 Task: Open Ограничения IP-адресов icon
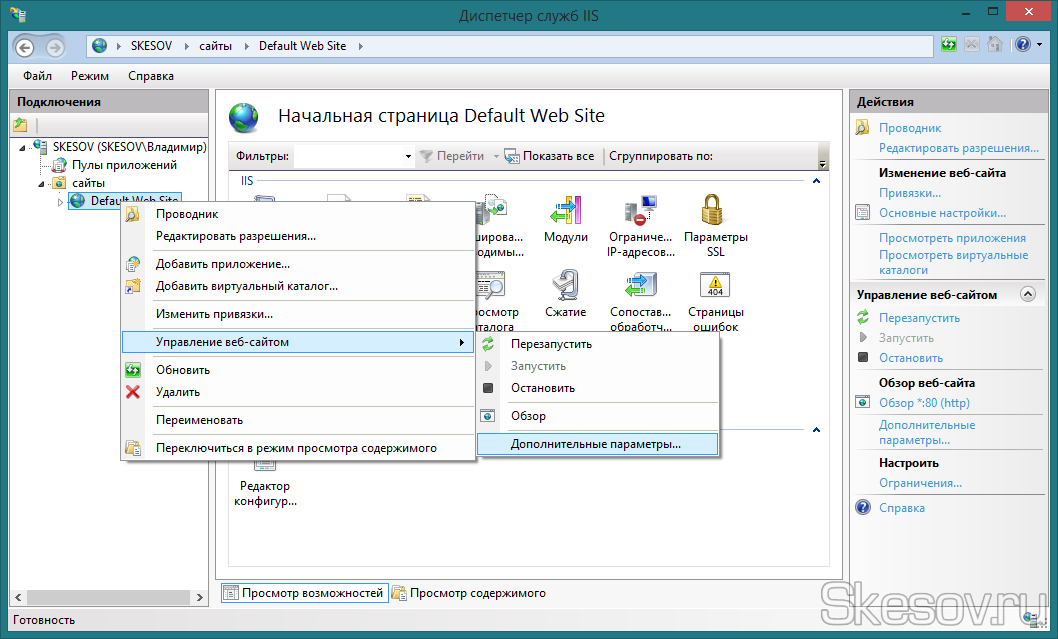640,212
